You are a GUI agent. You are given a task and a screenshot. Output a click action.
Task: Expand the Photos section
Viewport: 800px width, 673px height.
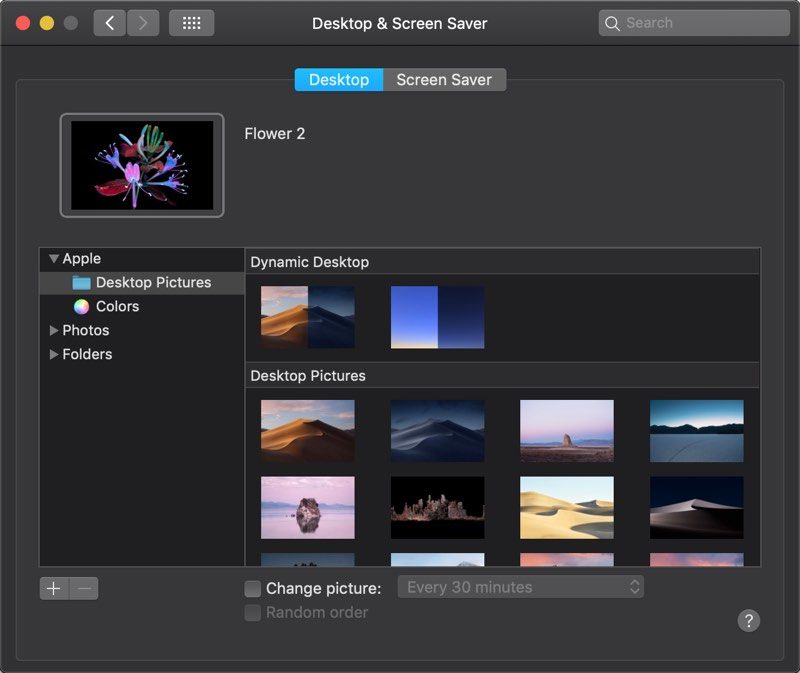[x=54, y=331]
